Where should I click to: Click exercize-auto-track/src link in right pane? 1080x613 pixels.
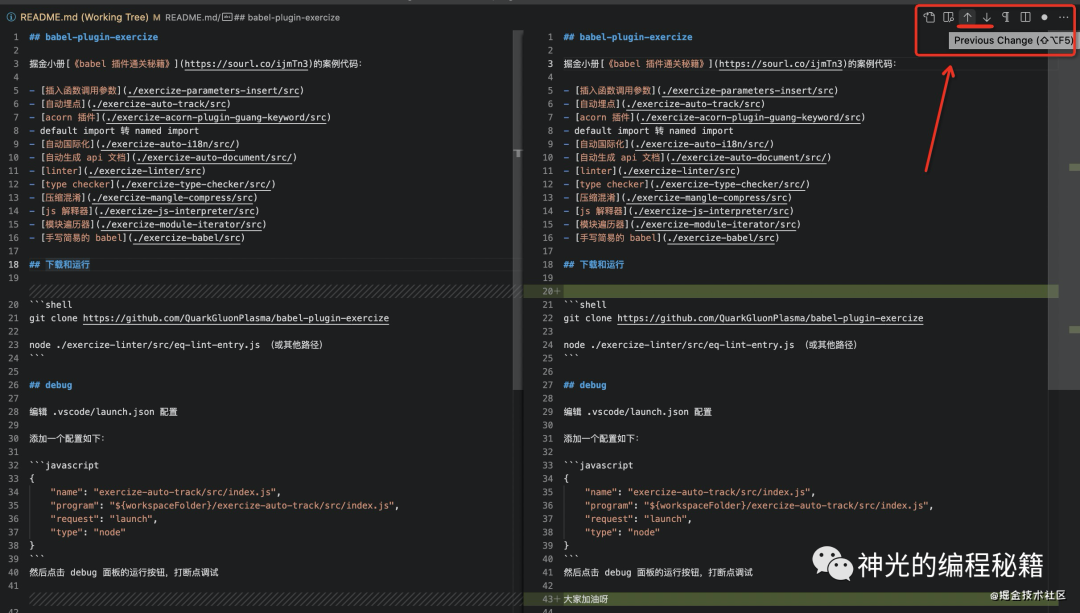[692, 104]
